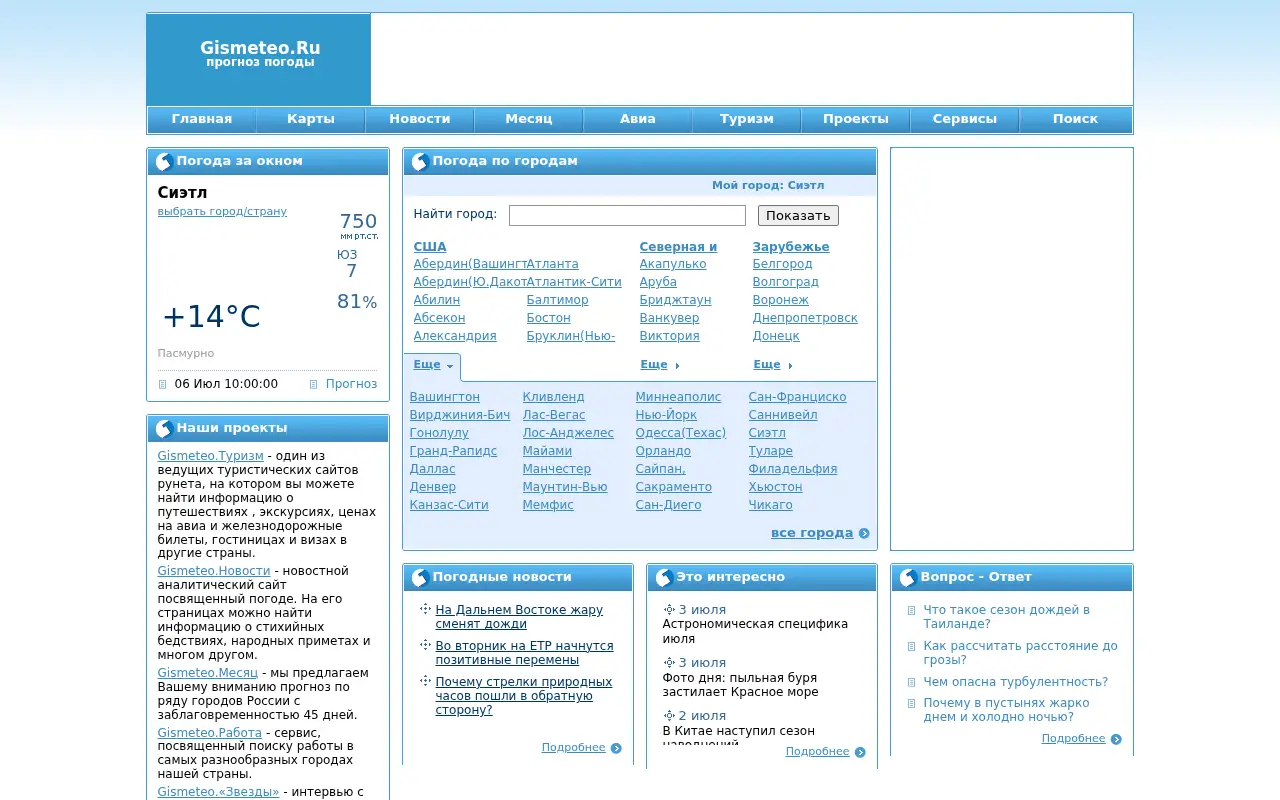
Task: Open the Авиа menu item
Action: [638, 119]
